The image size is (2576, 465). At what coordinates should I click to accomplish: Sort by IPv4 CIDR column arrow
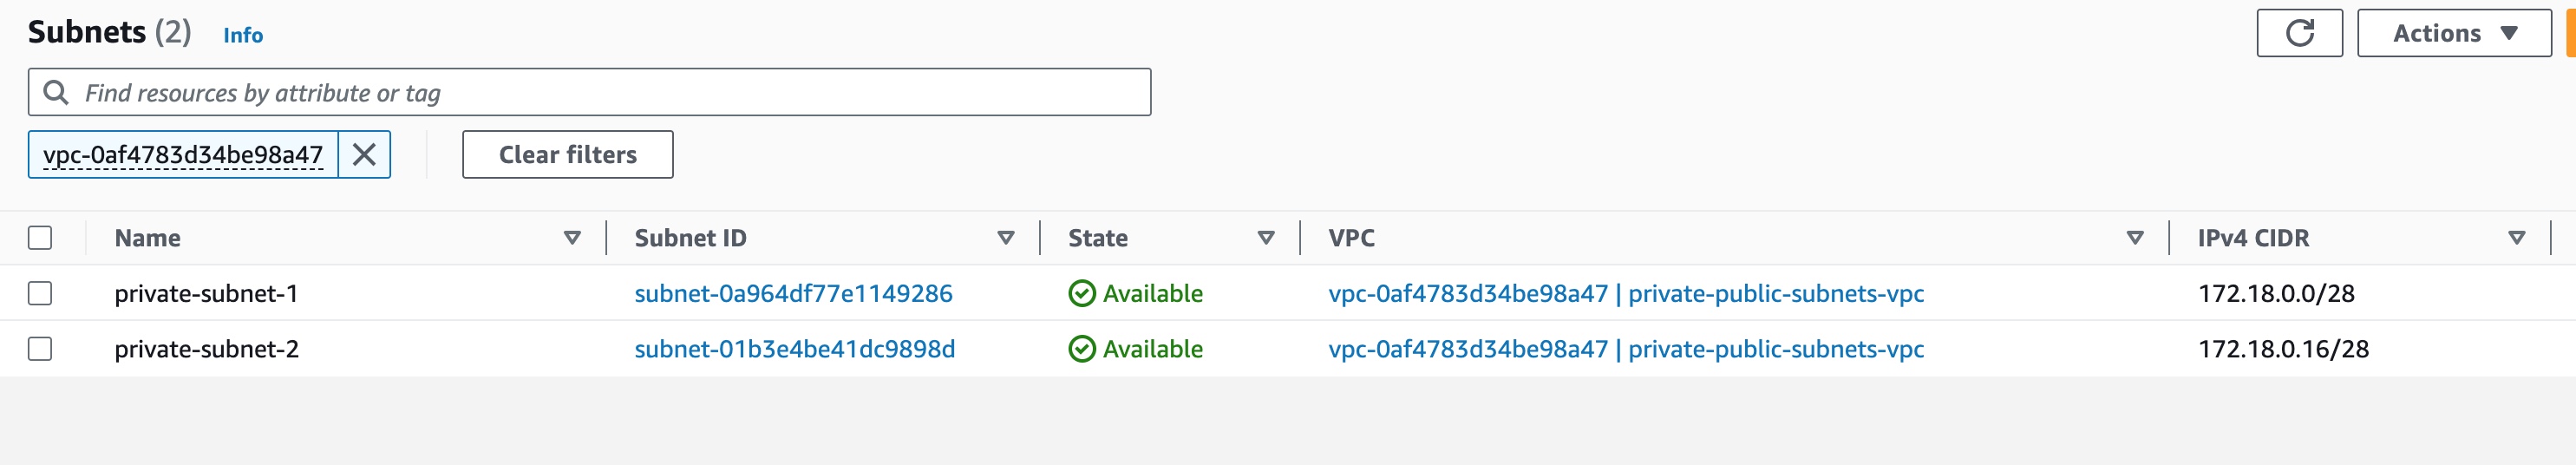[2517, 238]
